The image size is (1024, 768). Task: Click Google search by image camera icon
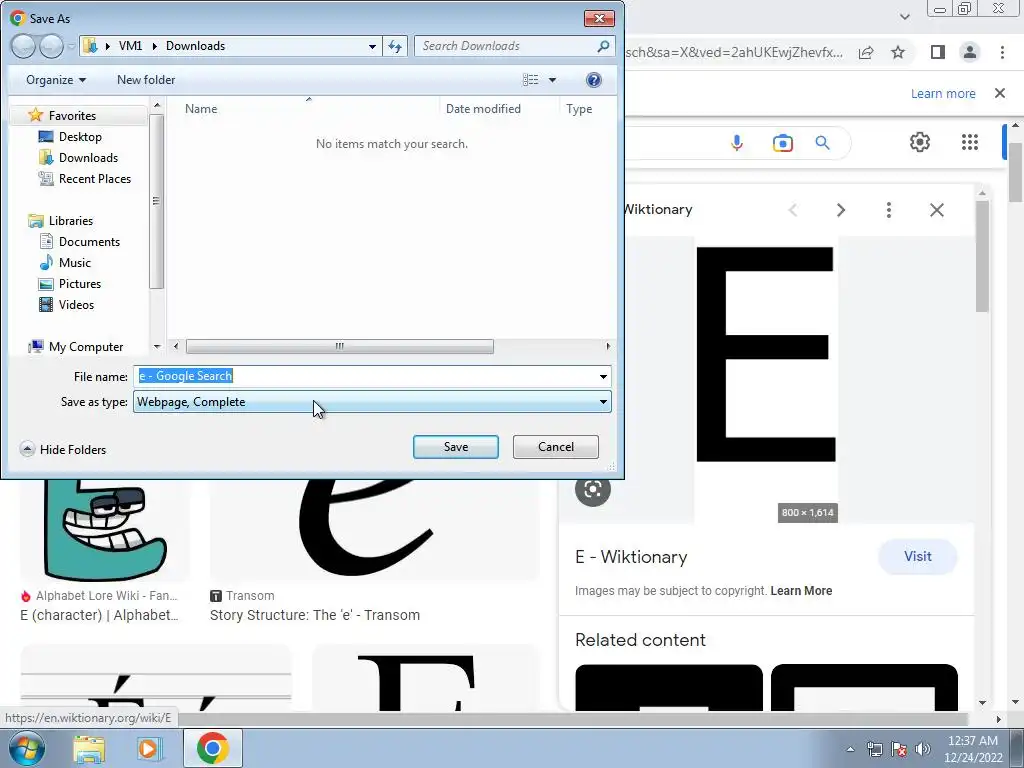click(x=782, y=142)
